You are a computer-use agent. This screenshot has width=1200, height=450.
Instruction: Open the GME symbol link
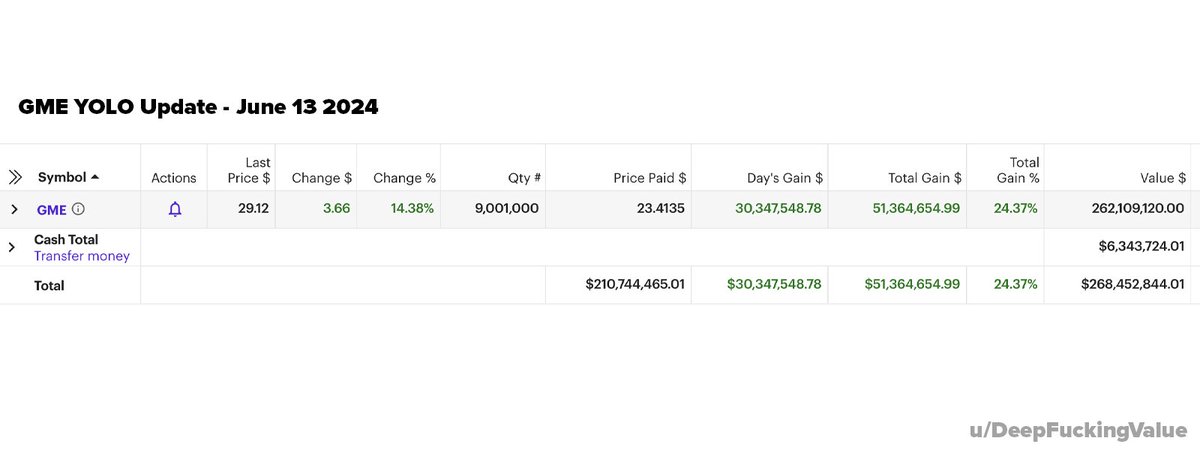[x=51, y=210]
